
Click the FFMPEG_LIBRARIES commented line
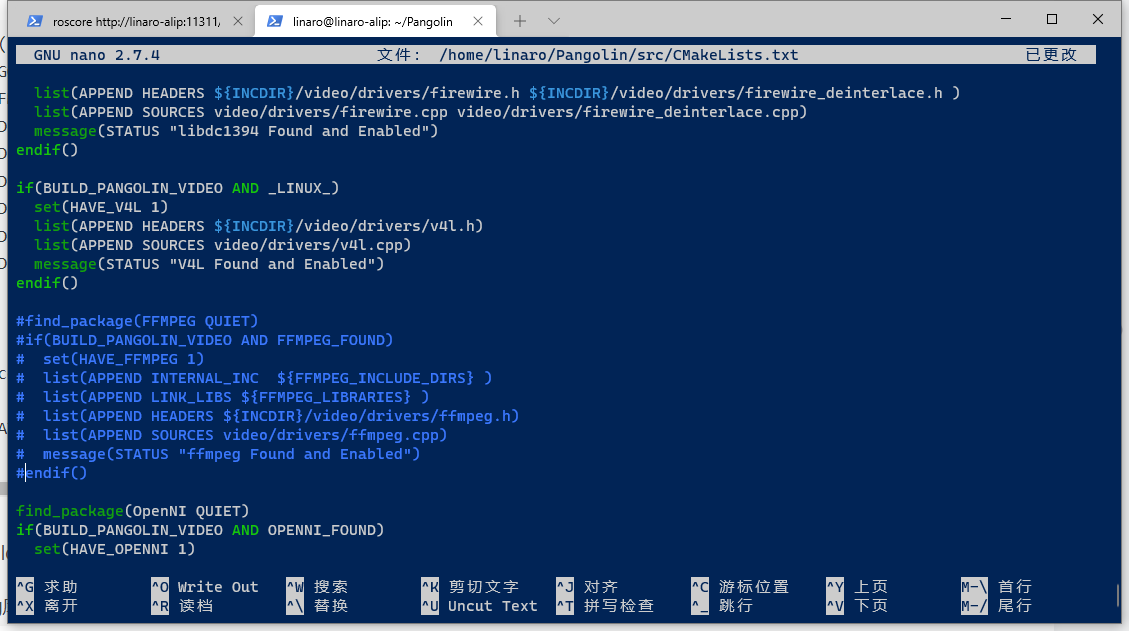(x=222, y=397)
